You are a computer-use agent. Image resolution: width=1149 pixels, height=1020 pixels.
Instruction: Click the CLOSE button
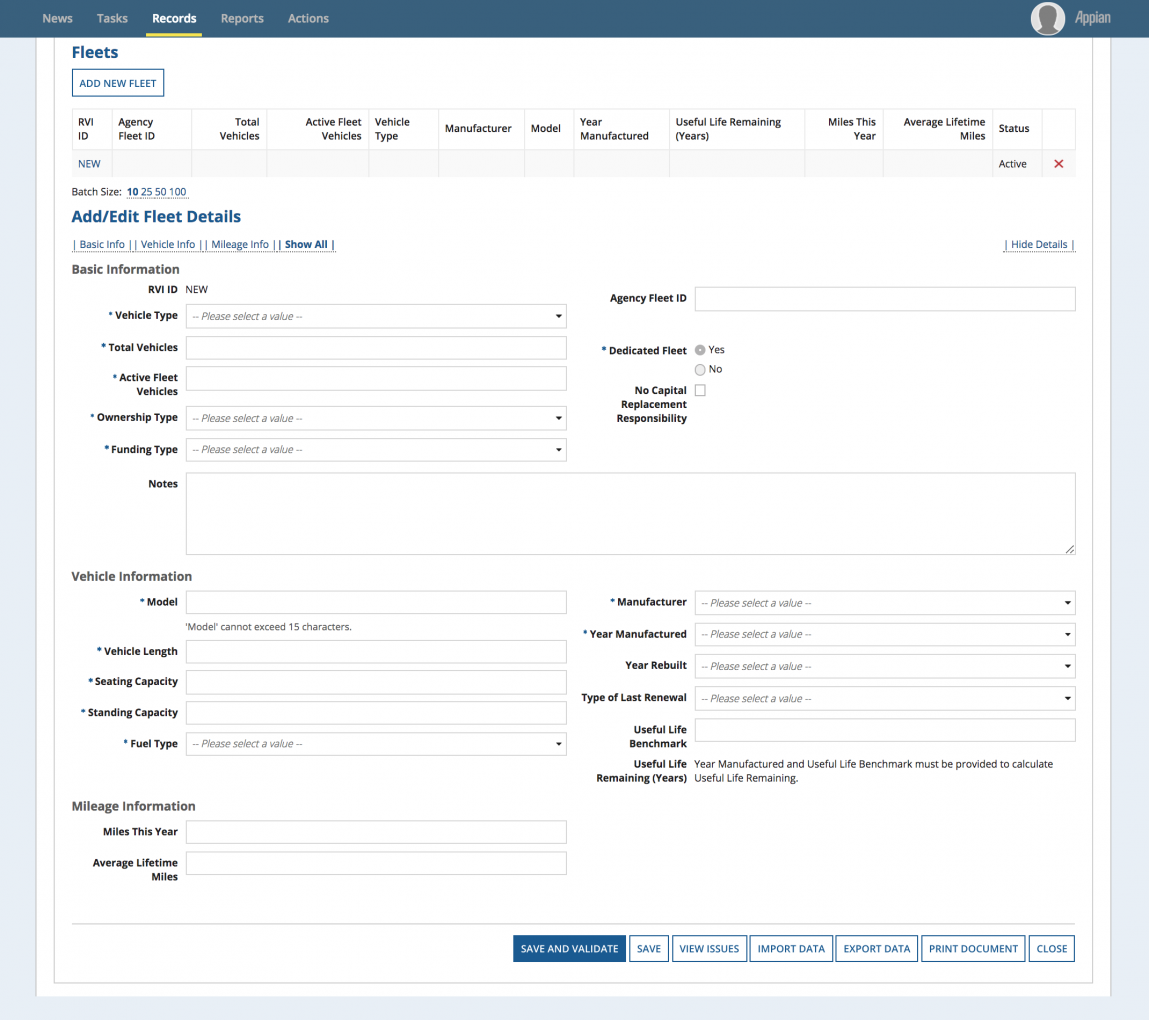tap(1052, 949)
